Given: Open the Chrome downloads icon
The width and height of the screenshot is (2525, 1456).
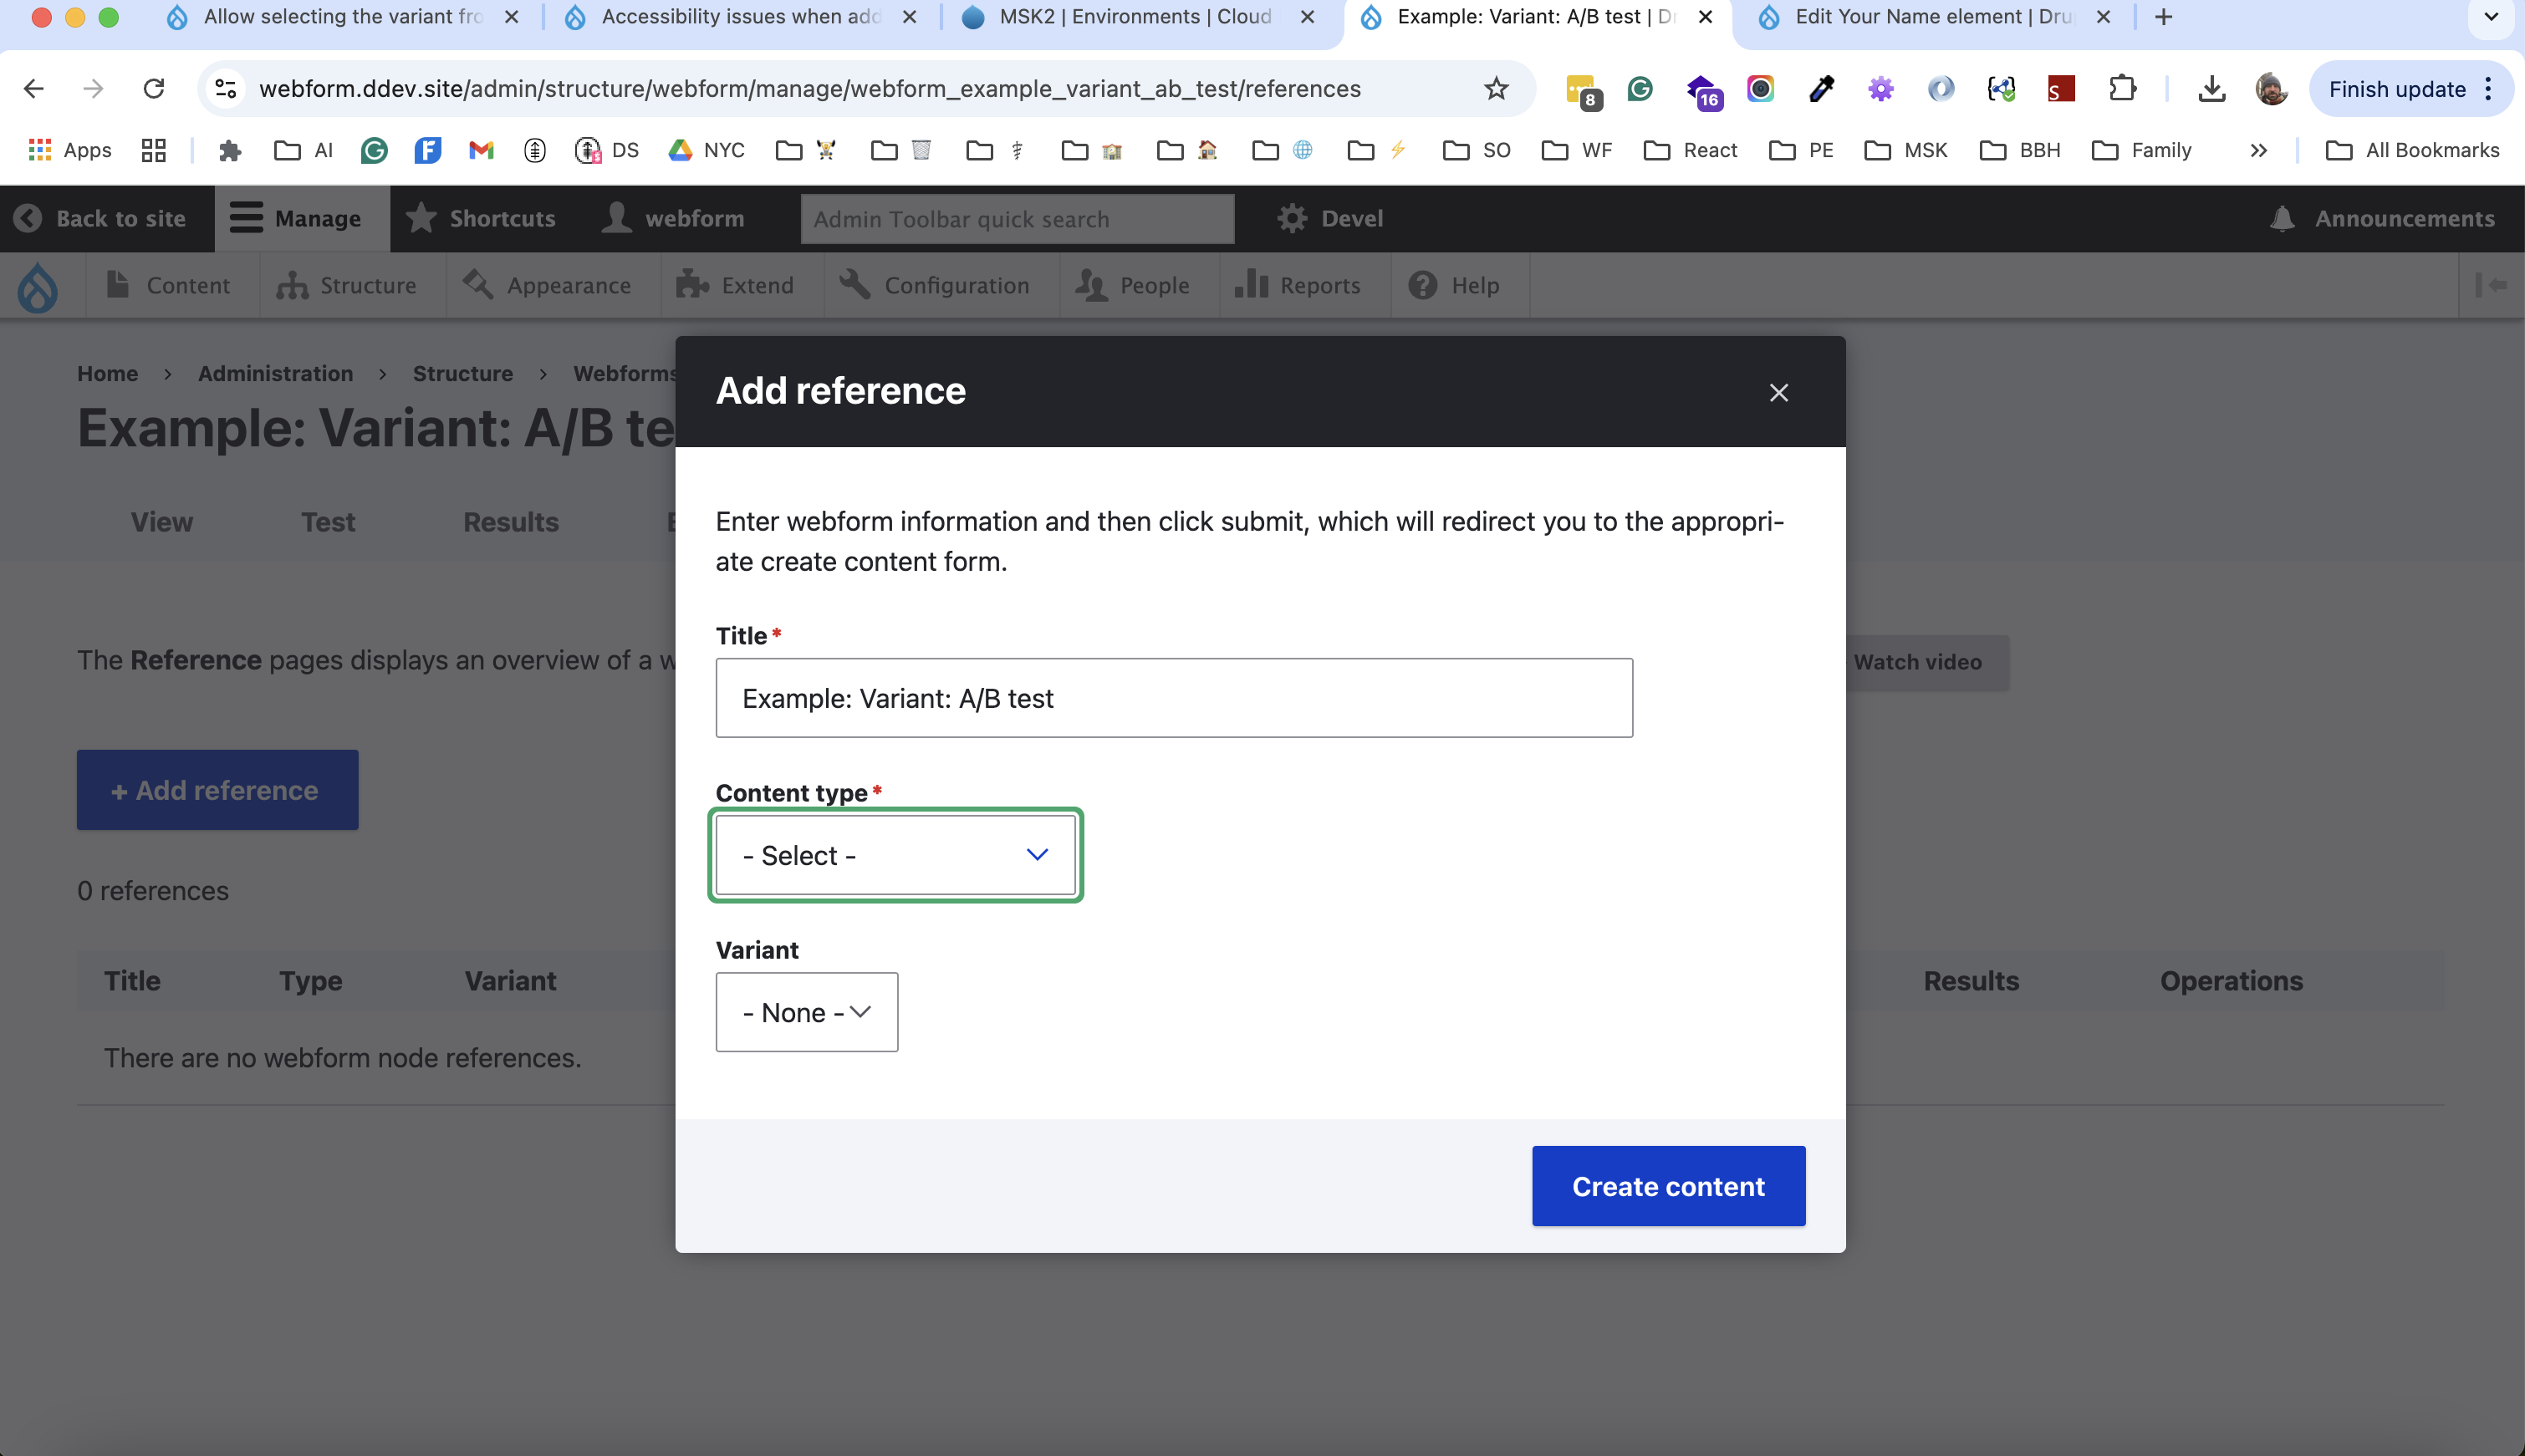Looking at the screenshot, I should coord(2211,89).
